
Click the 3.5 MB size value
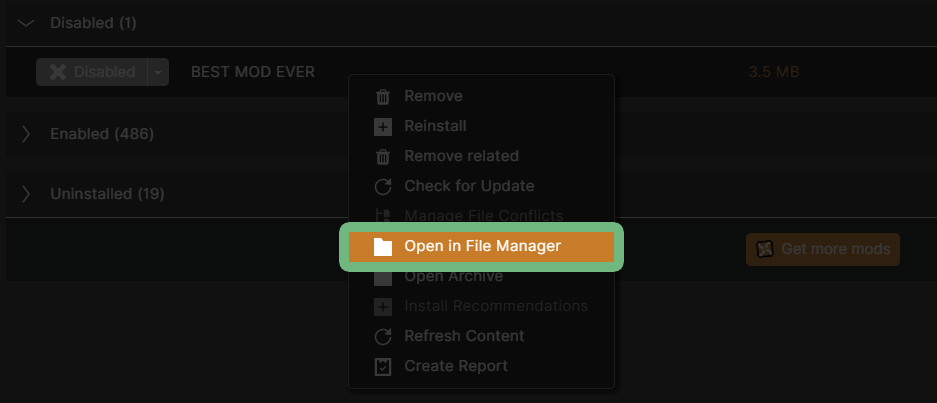(x=773, y=72)
